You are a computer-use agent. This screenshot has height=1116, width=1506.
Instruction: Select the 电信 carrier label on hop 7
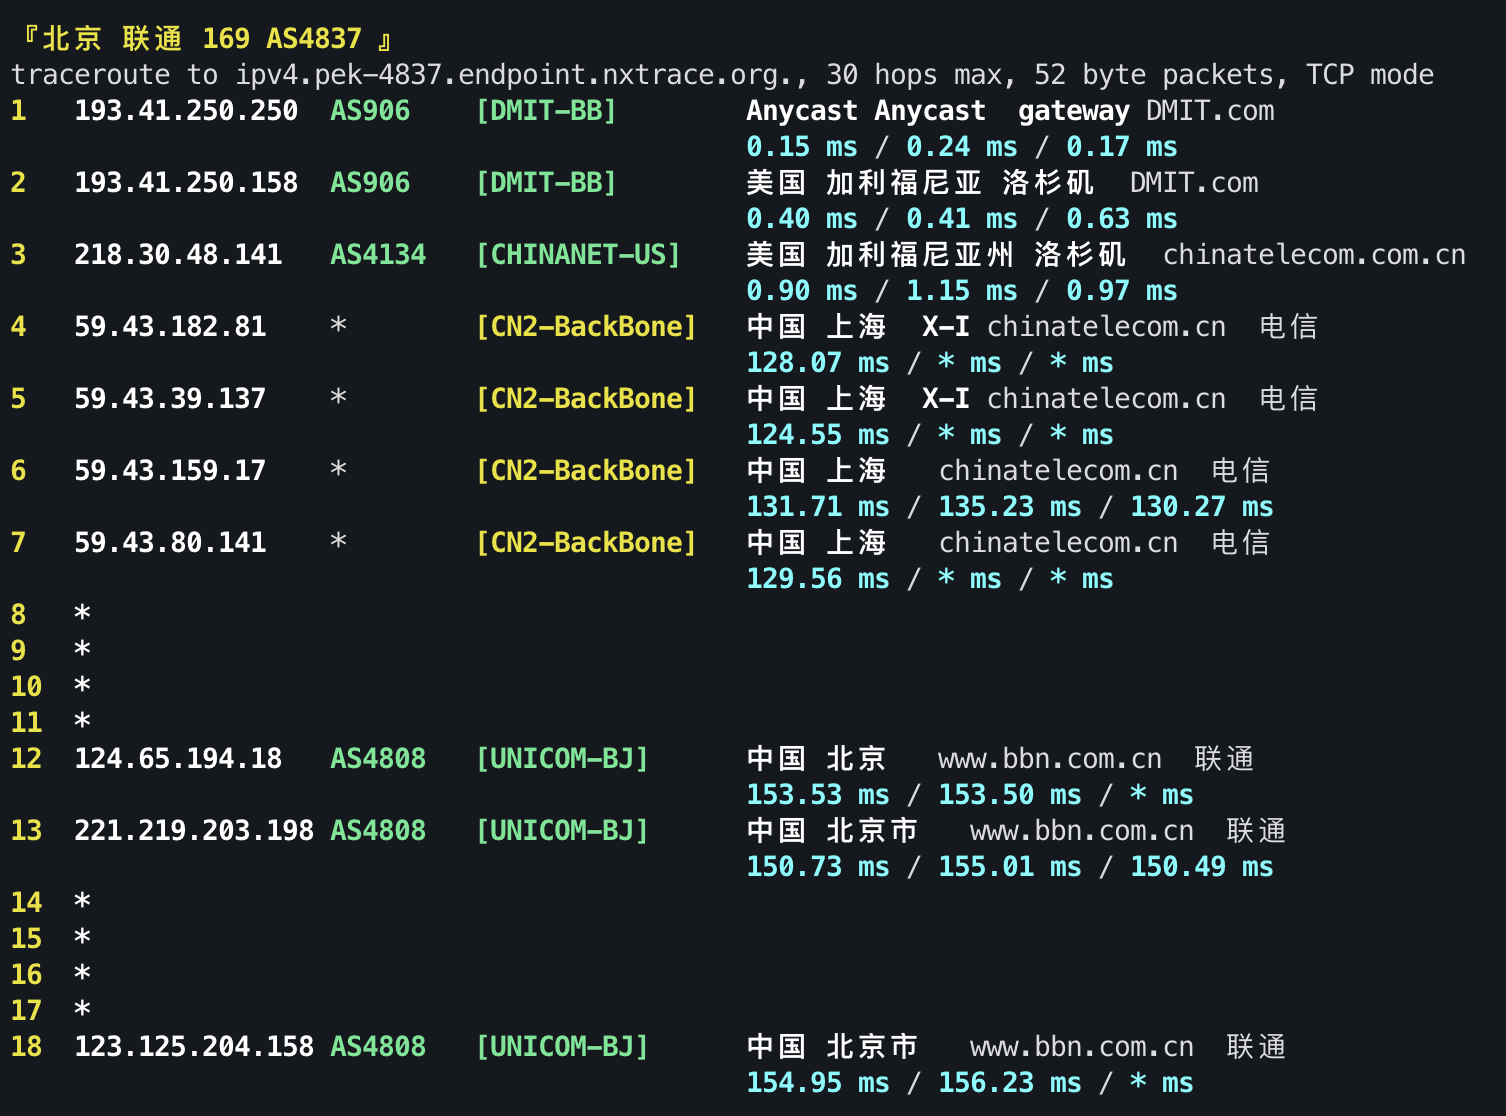[1241, 543]
